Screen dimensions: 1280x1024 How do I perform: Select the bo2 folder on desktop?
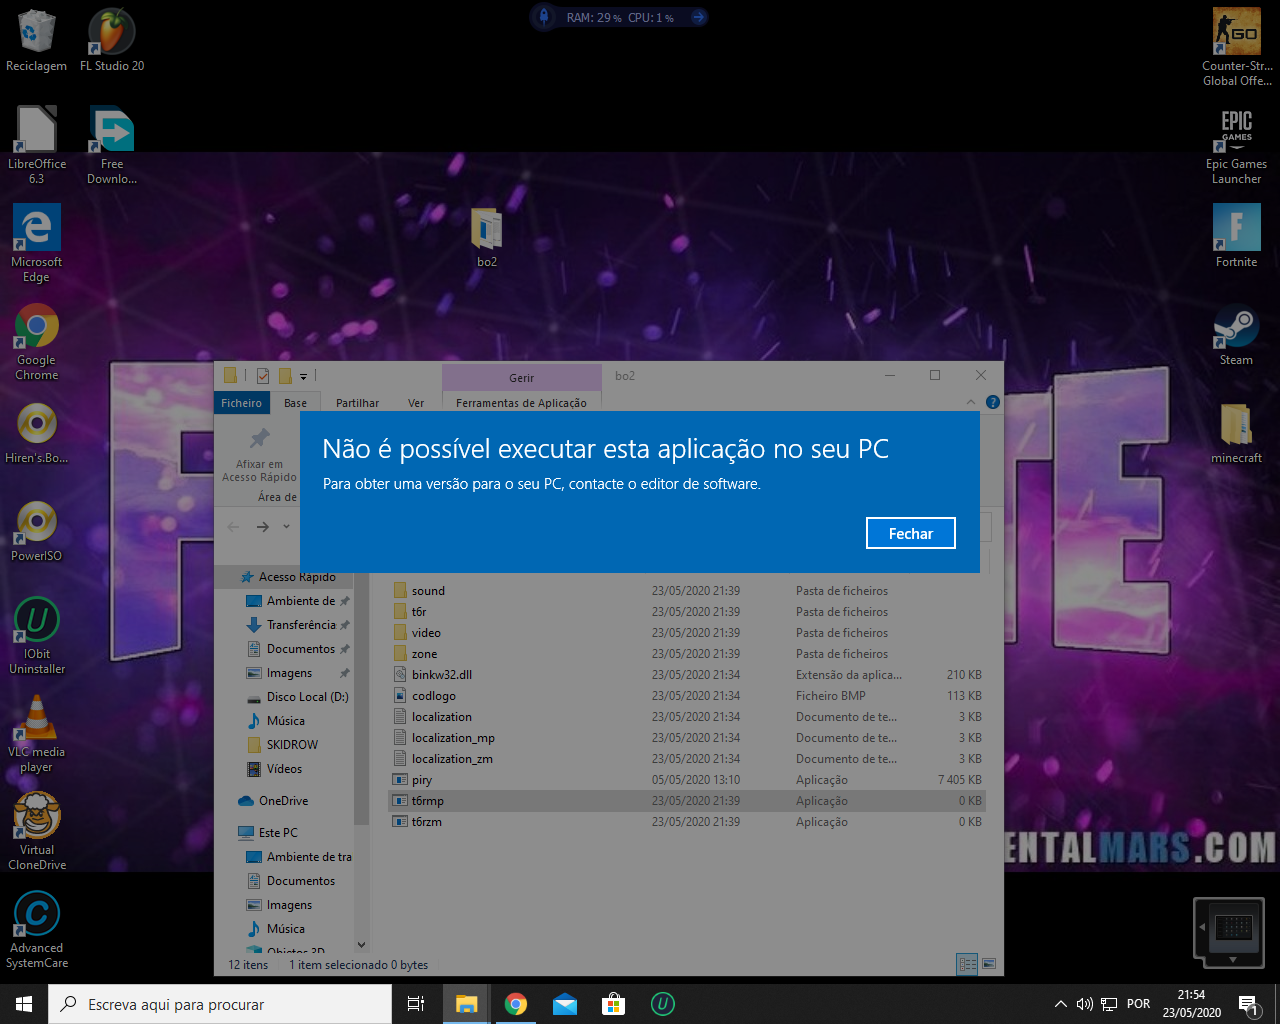click(x=487, y=238)
